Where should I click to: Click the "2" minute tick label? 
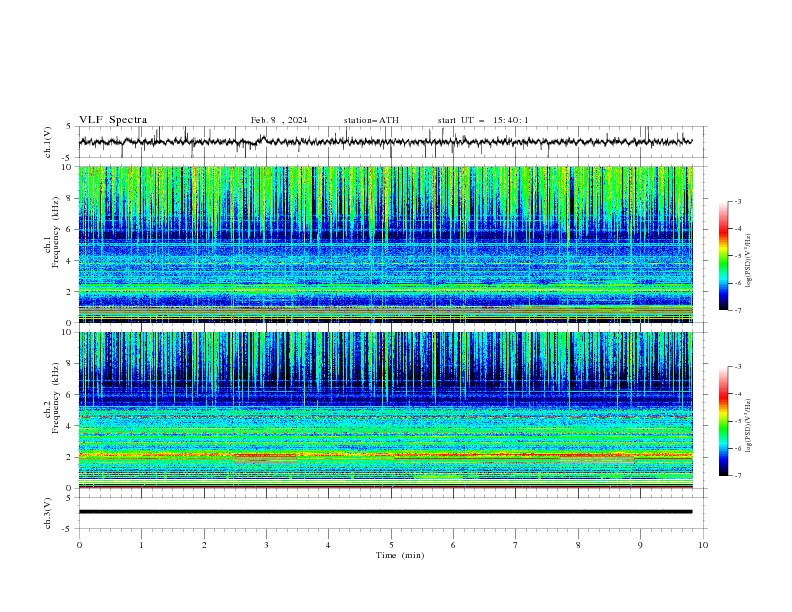click(x=204, y=545)
